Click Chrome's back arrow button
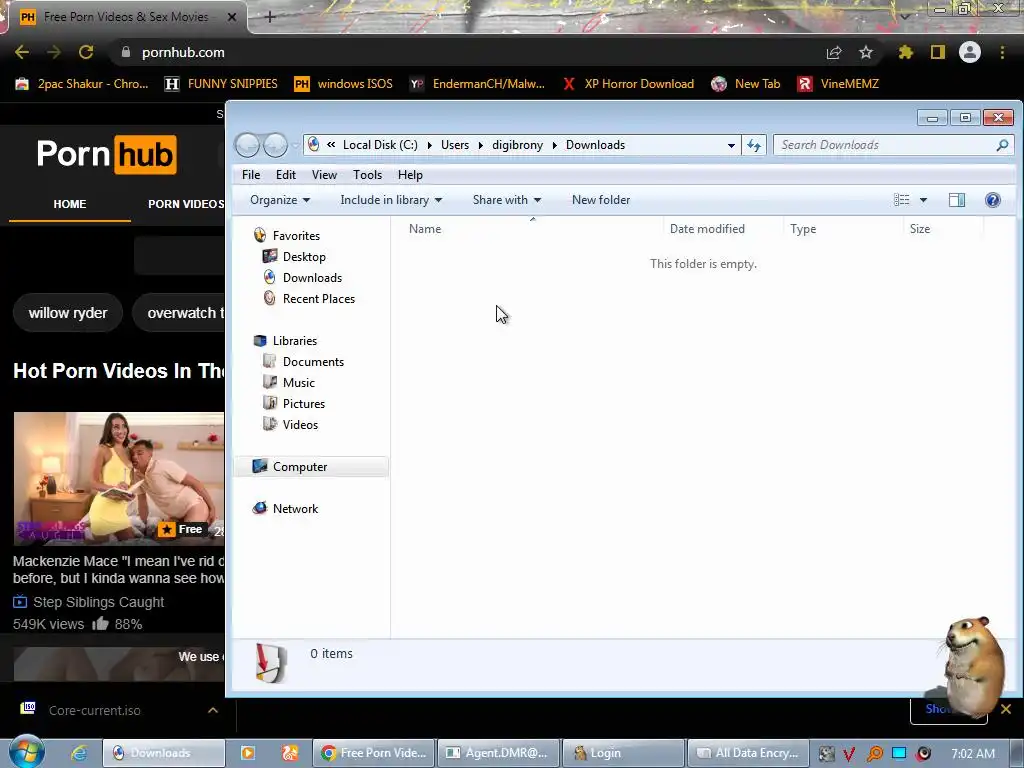1024x768 pixels. point(22,52)
